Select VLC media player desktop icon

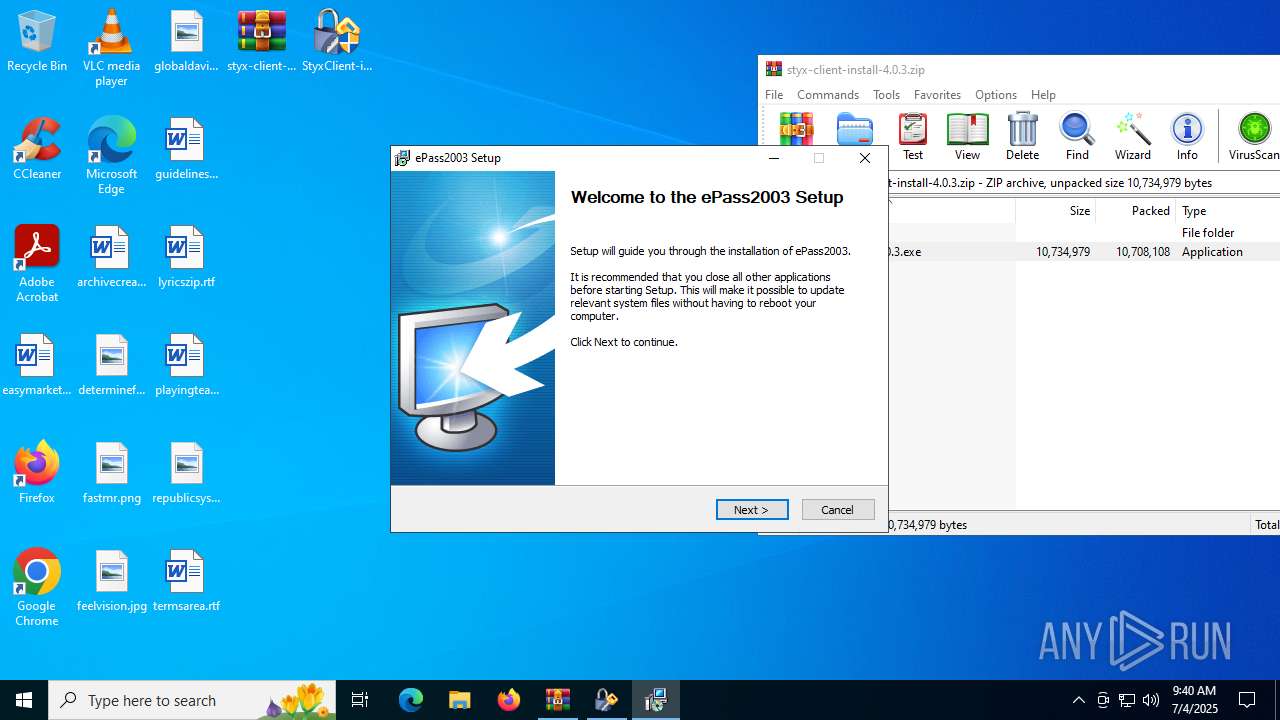[x=111, y=48]
